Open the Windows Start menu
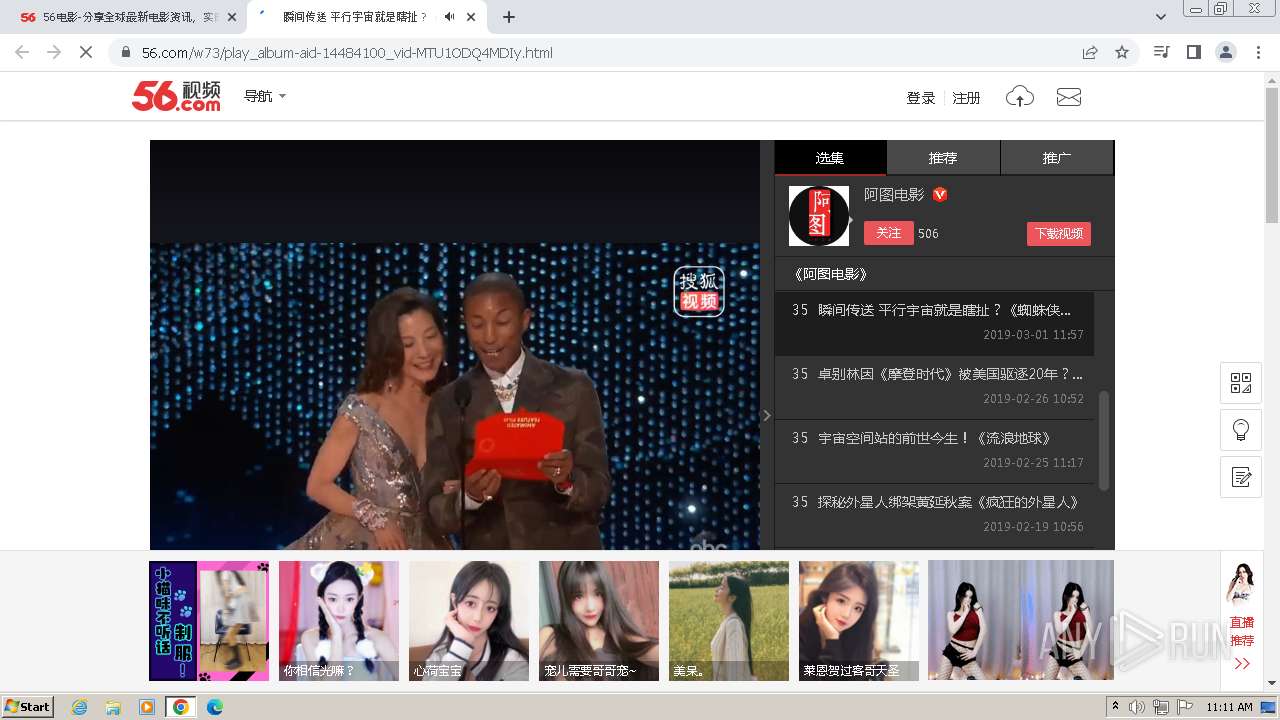Screen dimensions: 1280x720 (x=28, y=706)
